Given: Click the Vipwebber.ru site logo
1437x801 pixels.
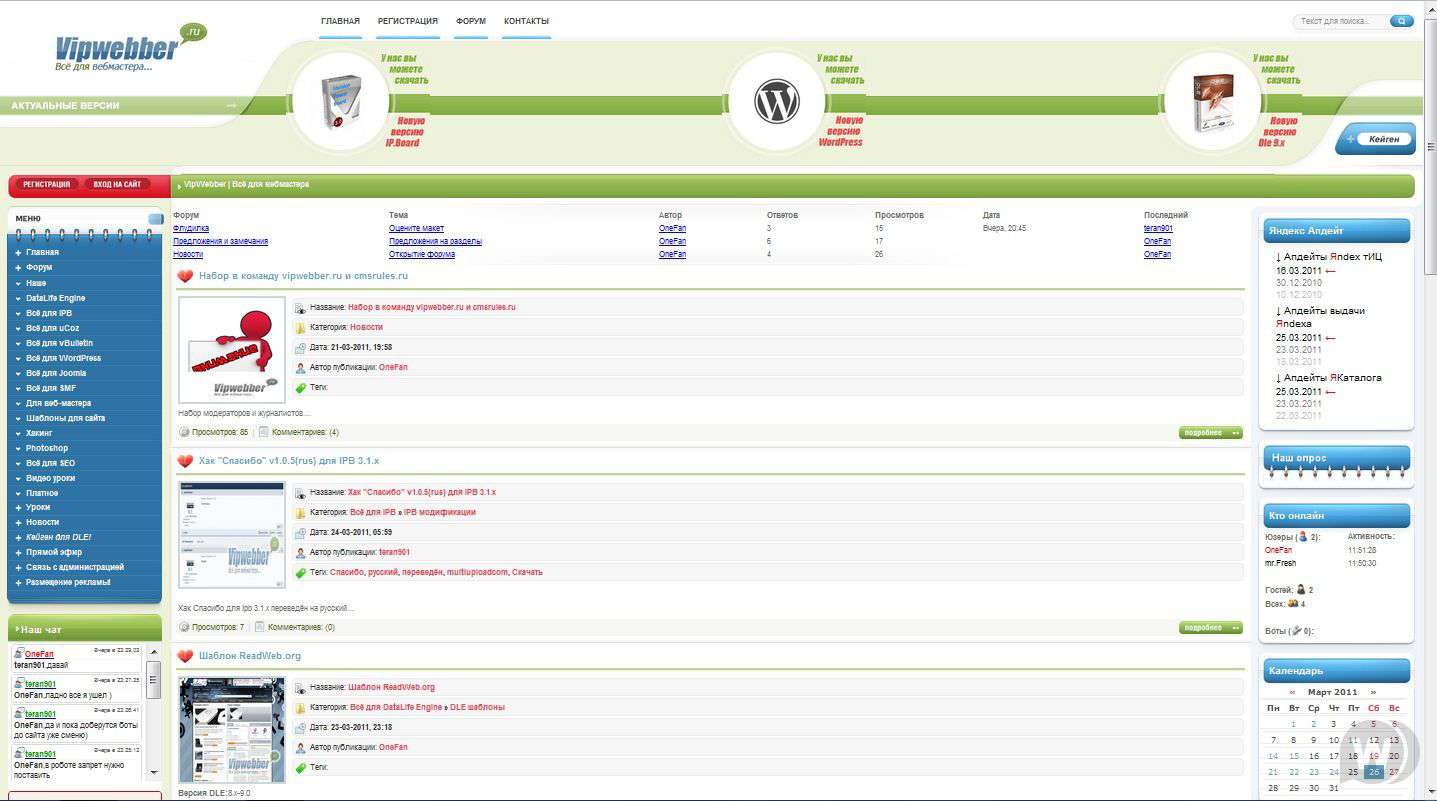Looking at the screenshot, I should tap(130, 48).
